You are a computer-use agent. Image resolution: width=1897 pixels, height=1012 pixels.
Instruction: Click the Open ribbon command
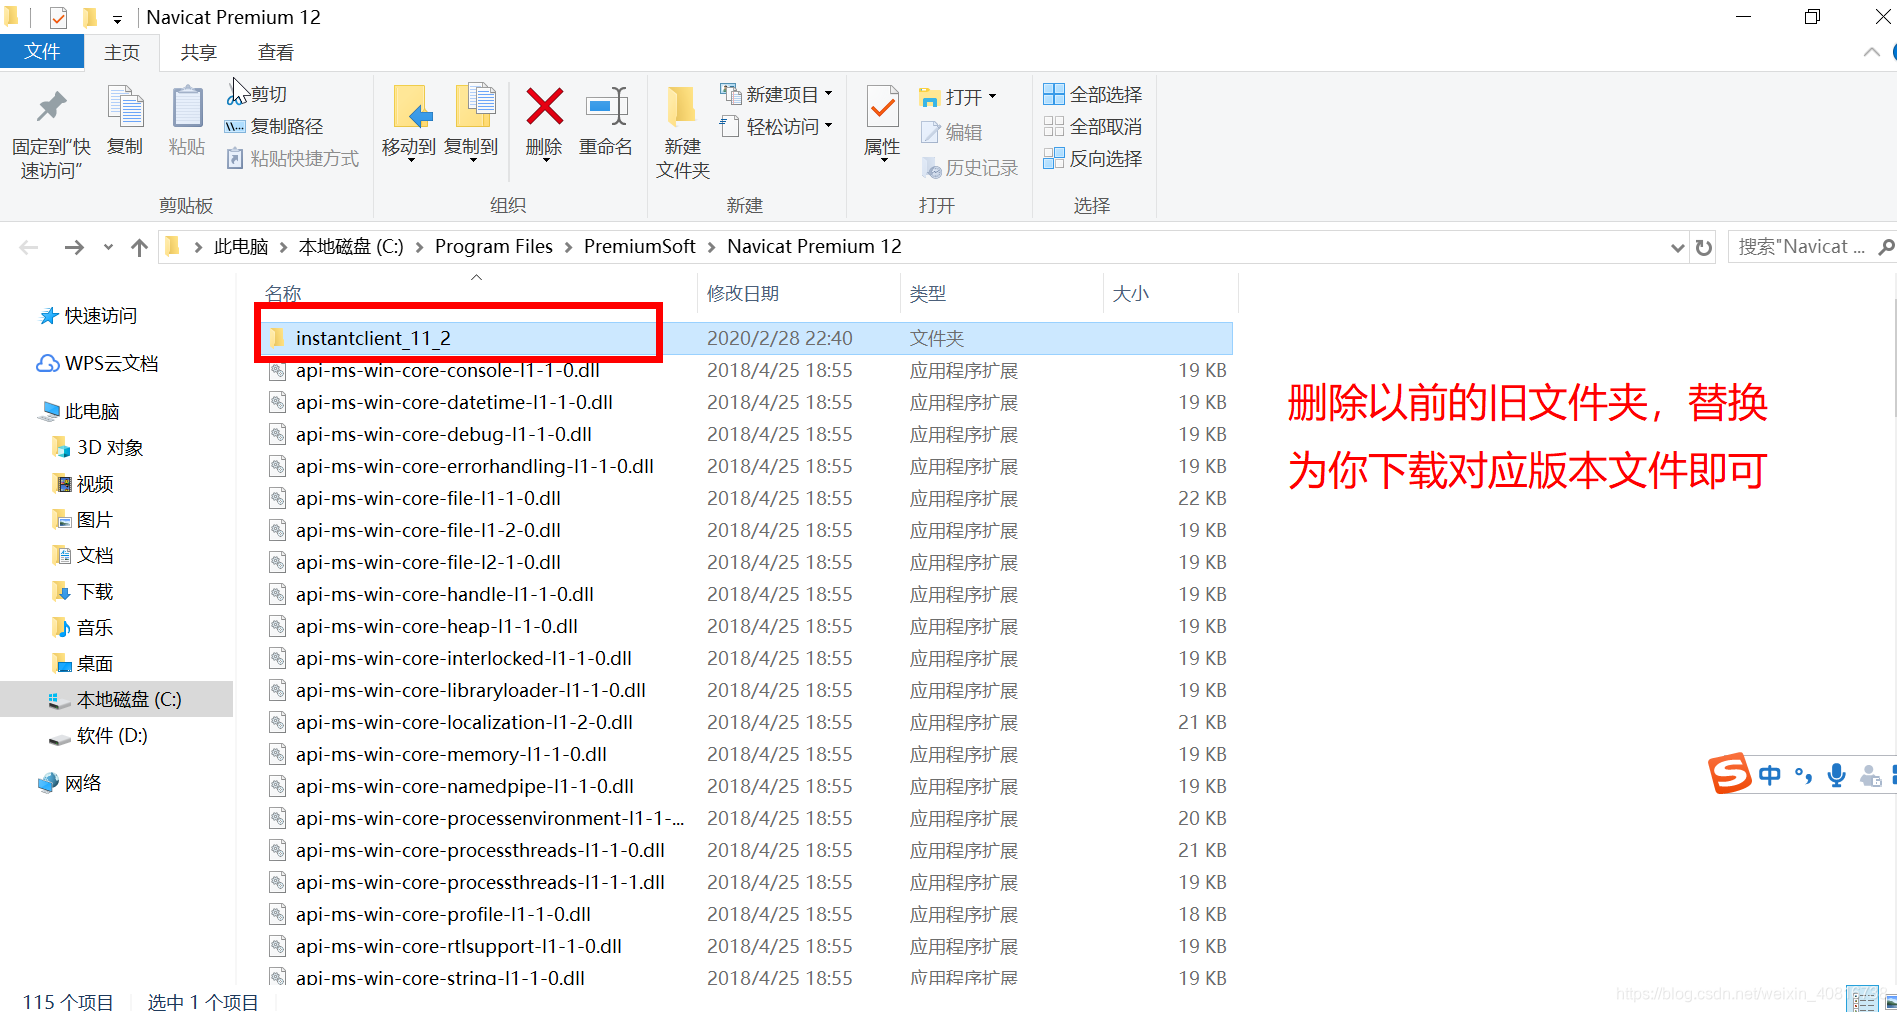[x=958, y=97]
